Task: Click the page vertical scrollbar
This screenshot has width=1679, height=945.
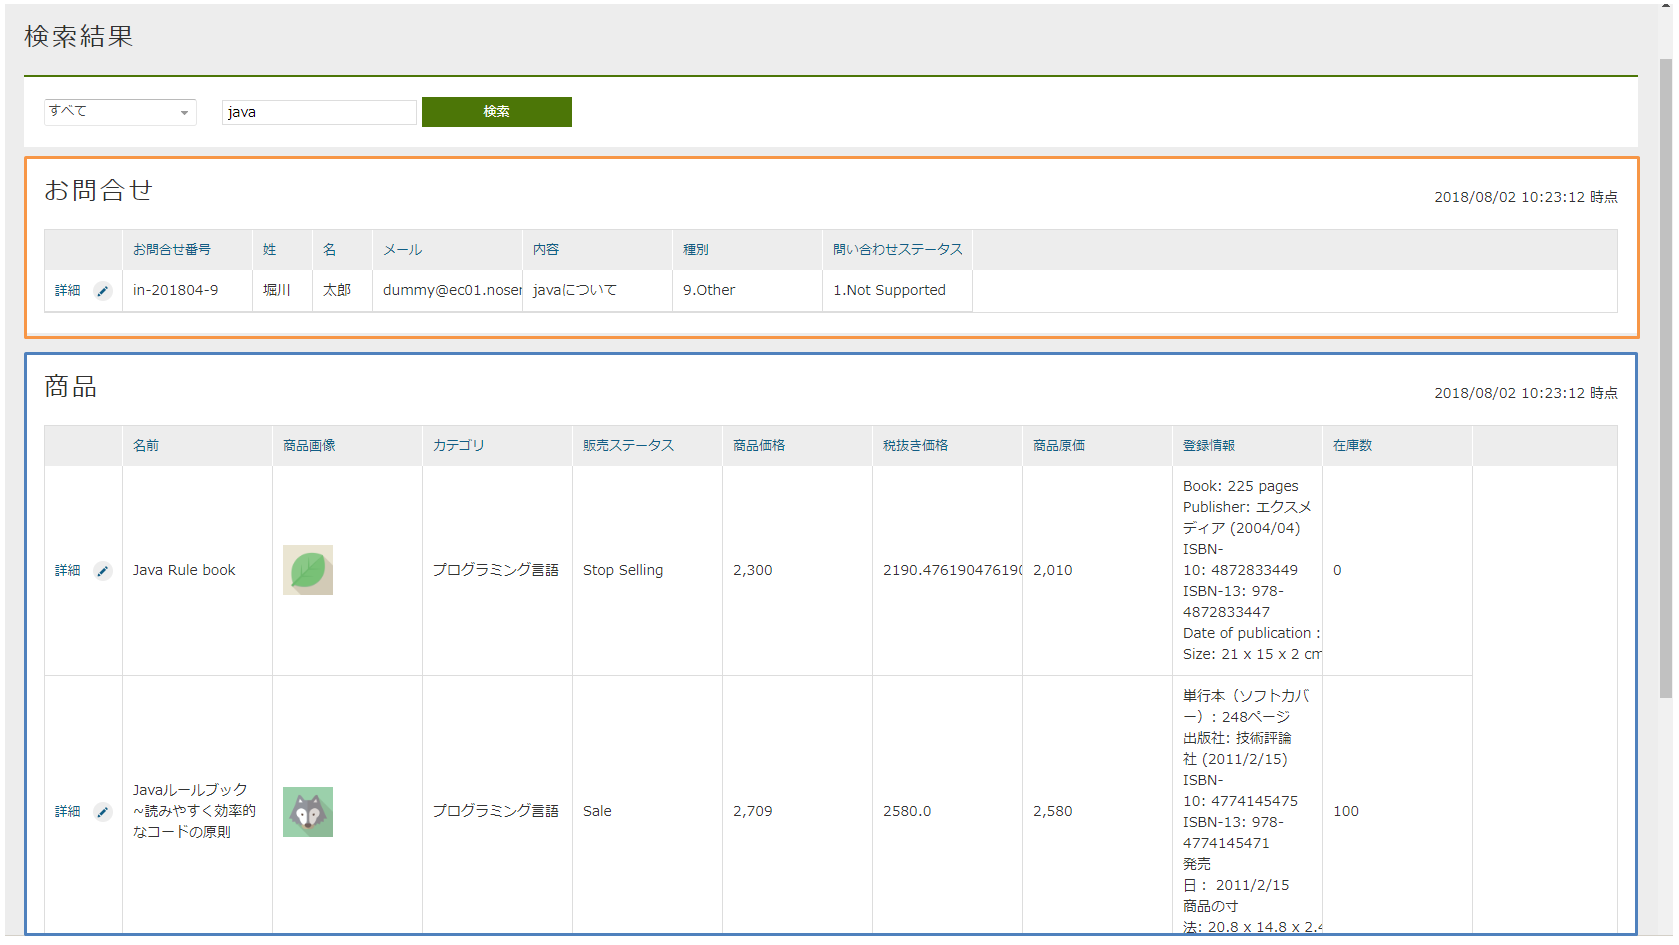Action: [x=1665, y=380]
